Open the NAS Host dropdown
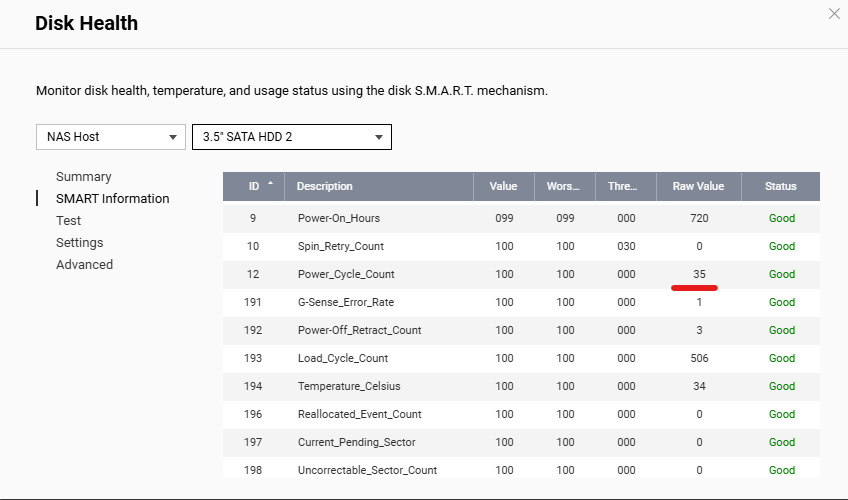This screenshot has height=500, width=848. (111, 137)
